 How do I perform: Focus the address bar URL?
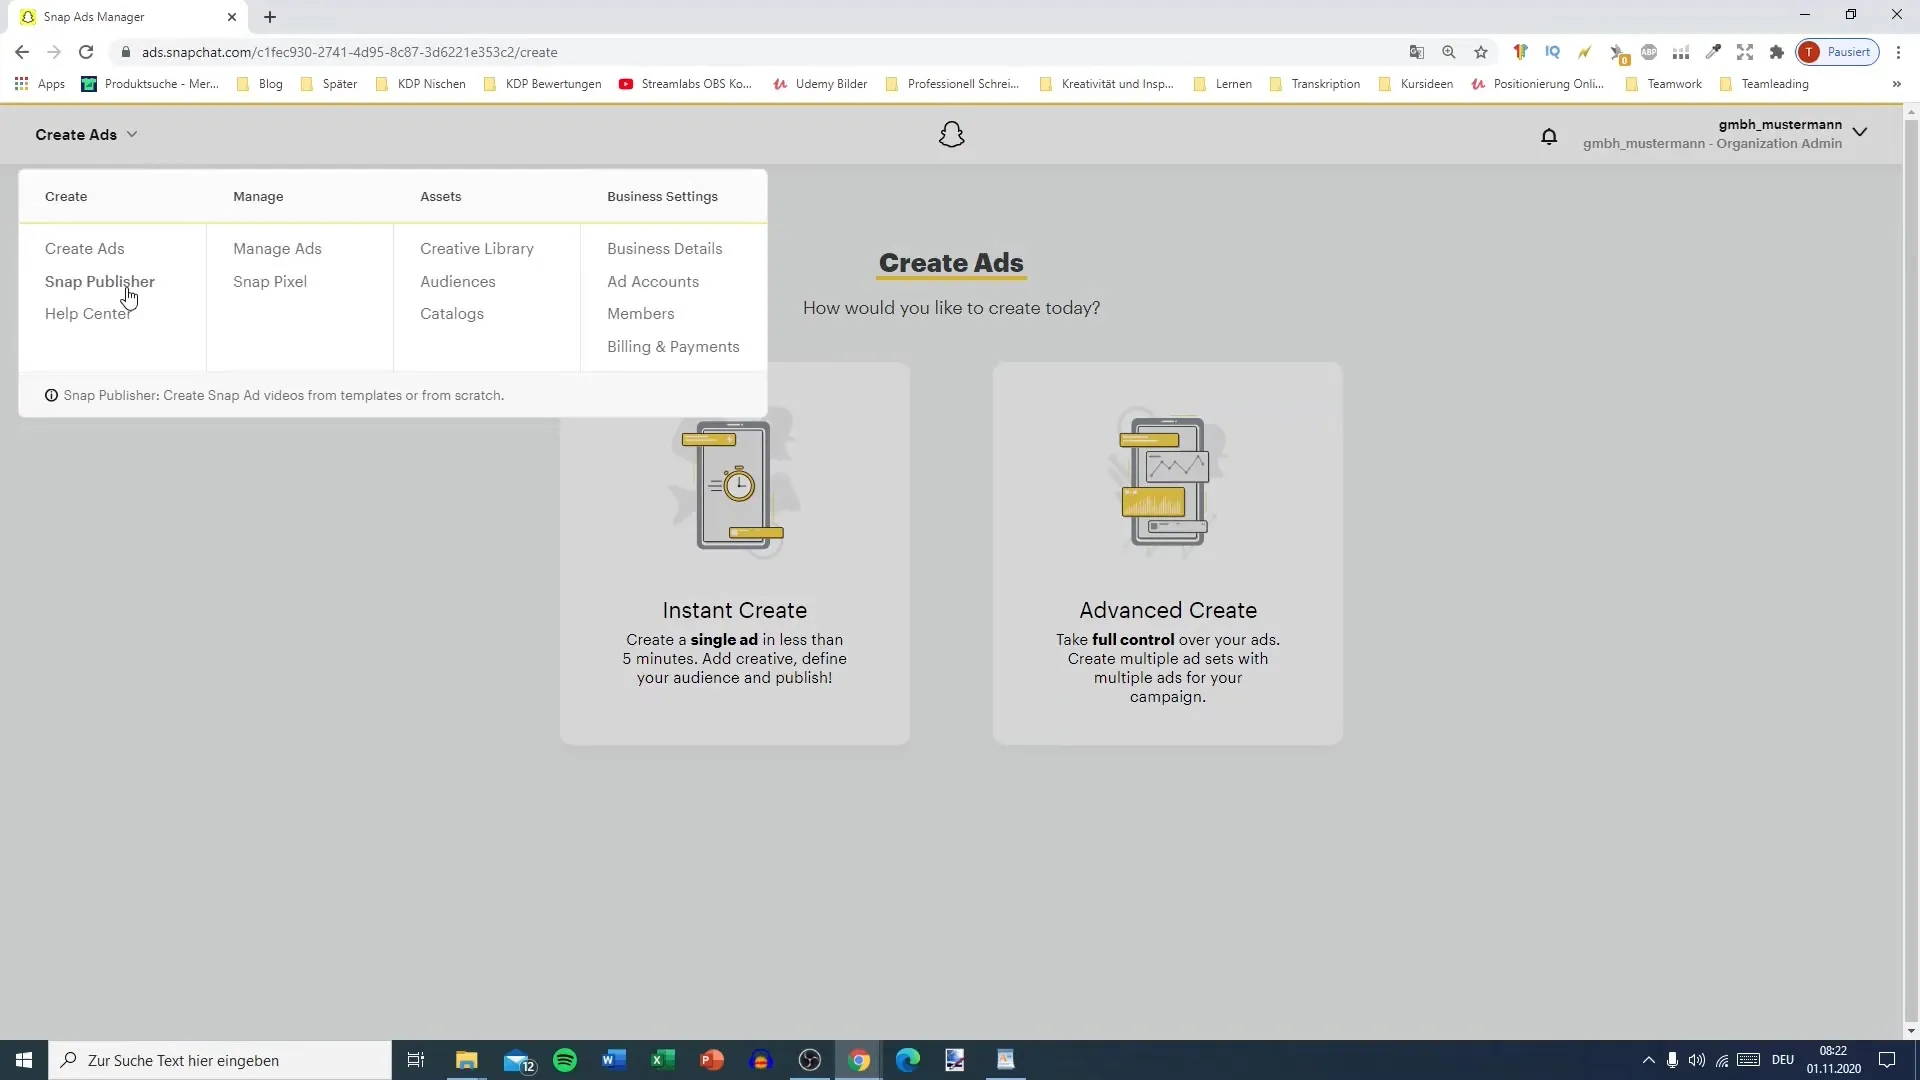pyautogui.click(x=349, y=52)
